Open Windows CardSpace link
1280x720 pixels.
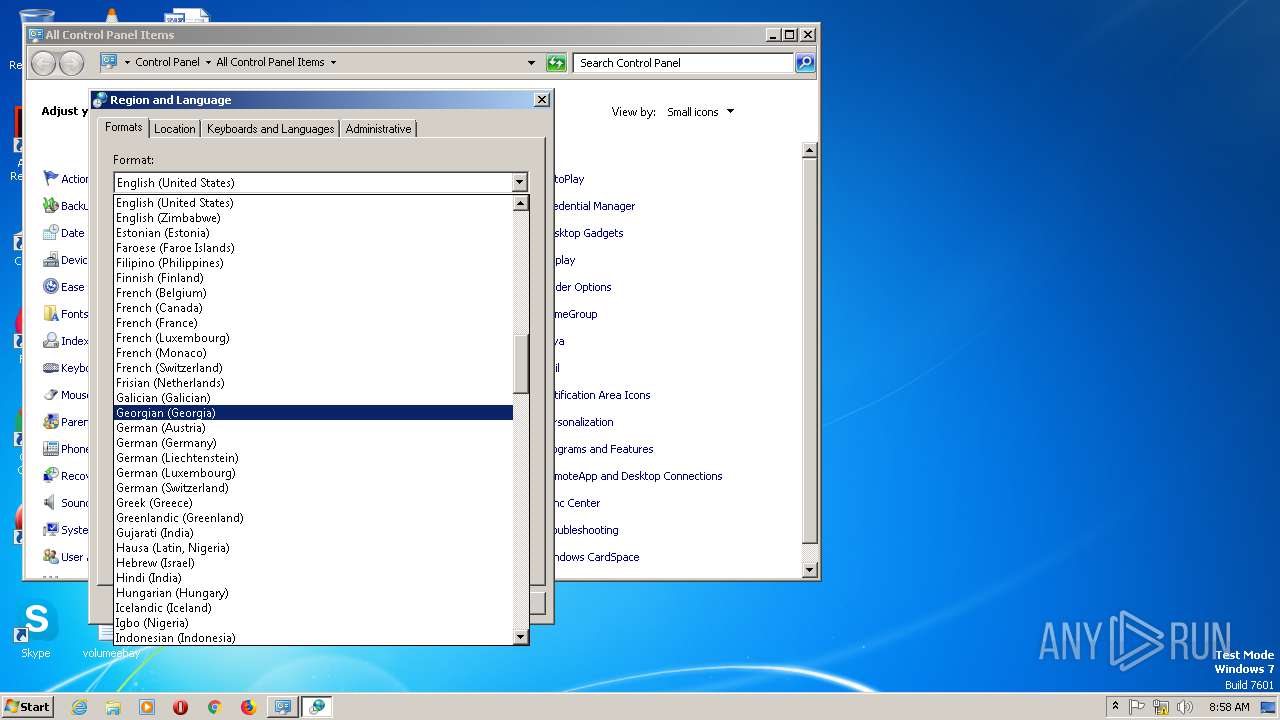tap(596, 557)
